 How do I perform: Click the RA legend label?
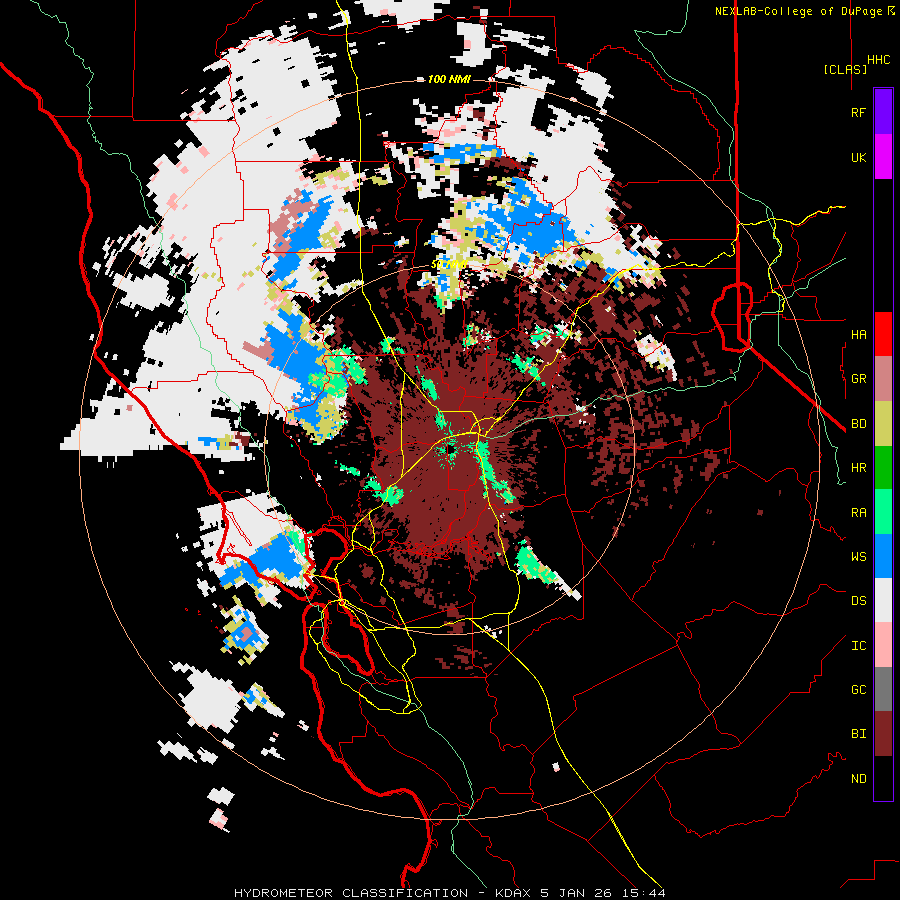point(858,512)
